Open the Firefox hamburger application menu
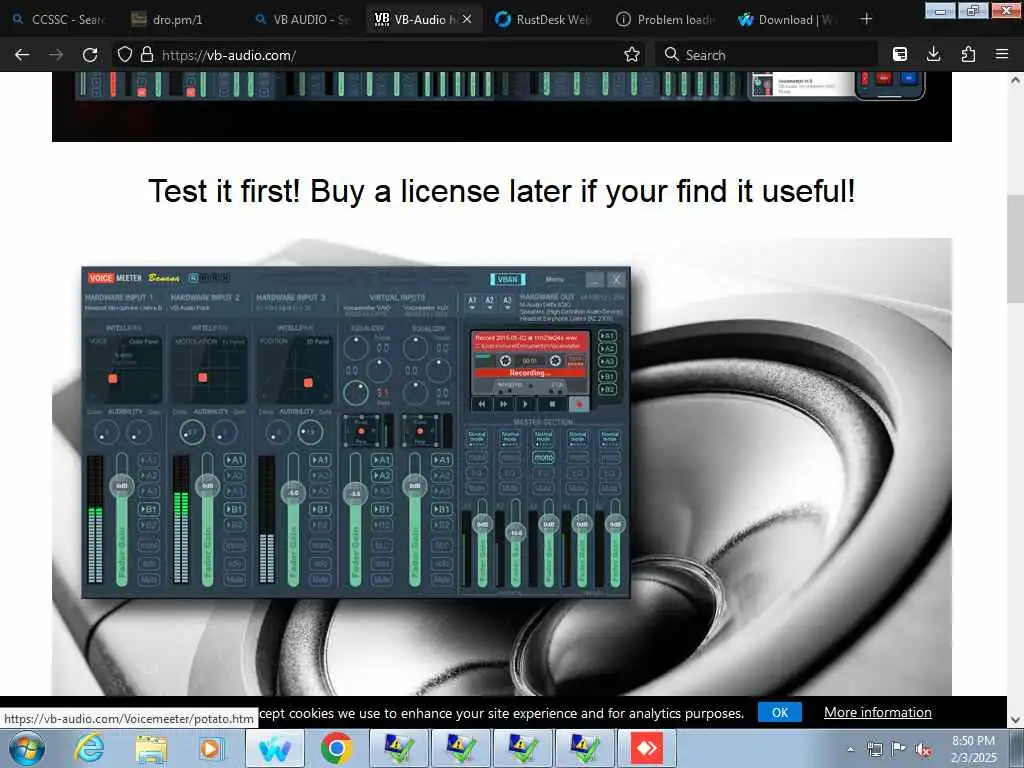This screenshot has height=768, width=1024. tap(1002, 55)
